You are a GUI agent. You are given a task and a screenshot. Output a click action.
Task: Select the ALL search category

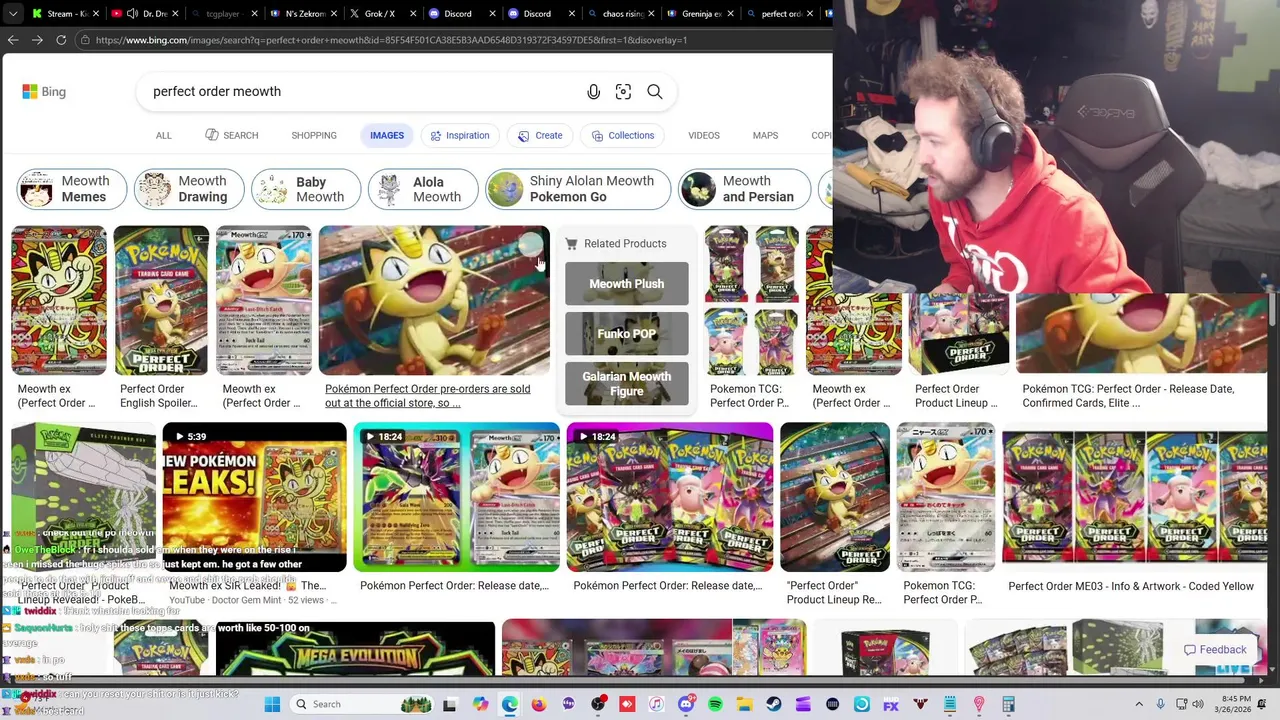click(164, 135)
